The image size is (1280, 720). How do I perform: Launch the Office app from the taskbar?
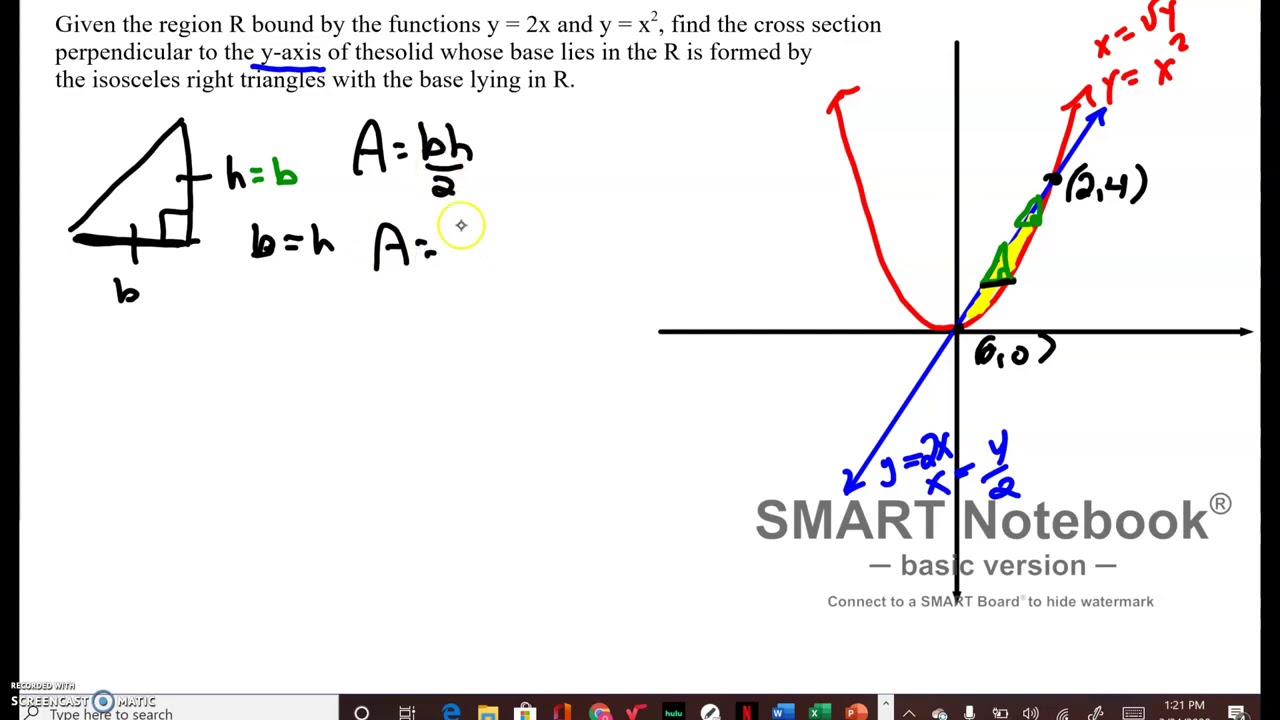(563, 712)
